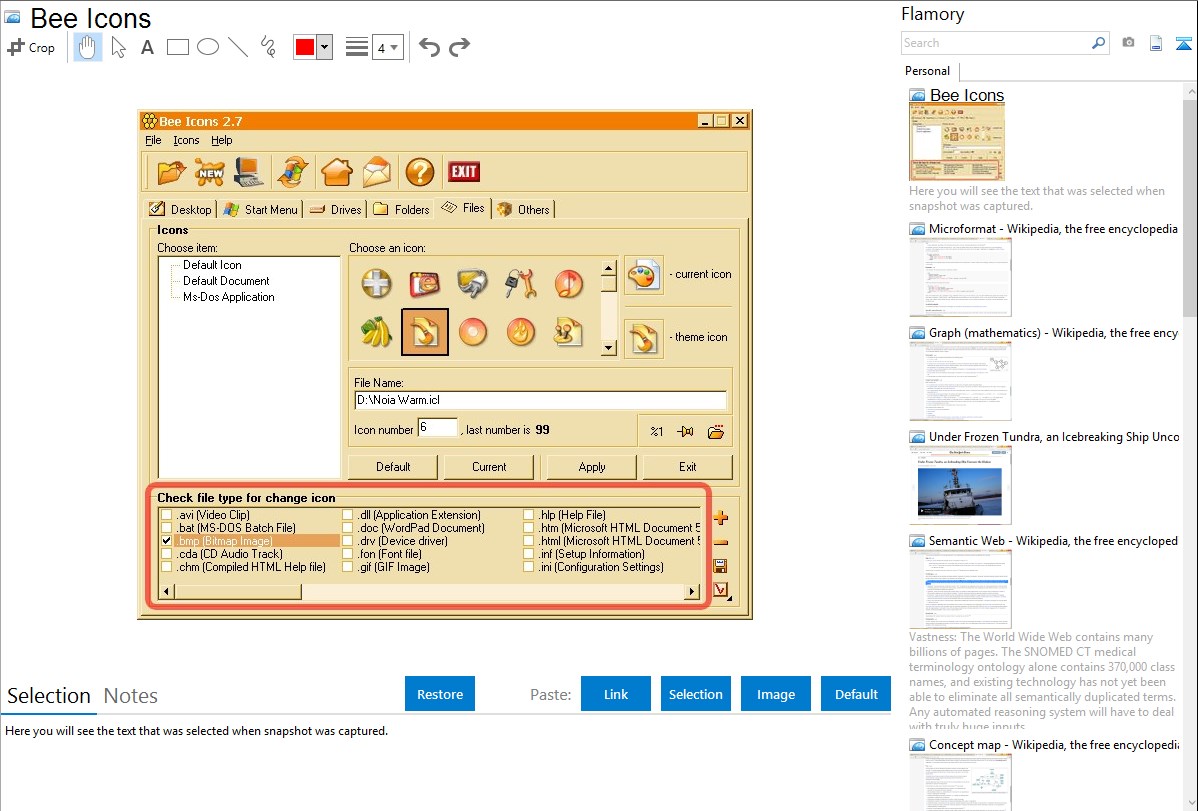The width and height of the screenshot is (1198, 811).
Task: Click the Paste Selection button
Action: 695,694
